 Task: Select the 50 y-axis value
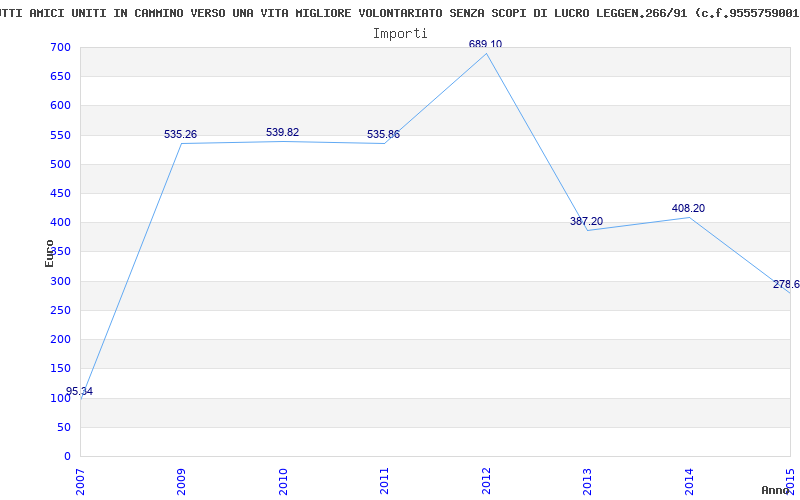point(64,428)
